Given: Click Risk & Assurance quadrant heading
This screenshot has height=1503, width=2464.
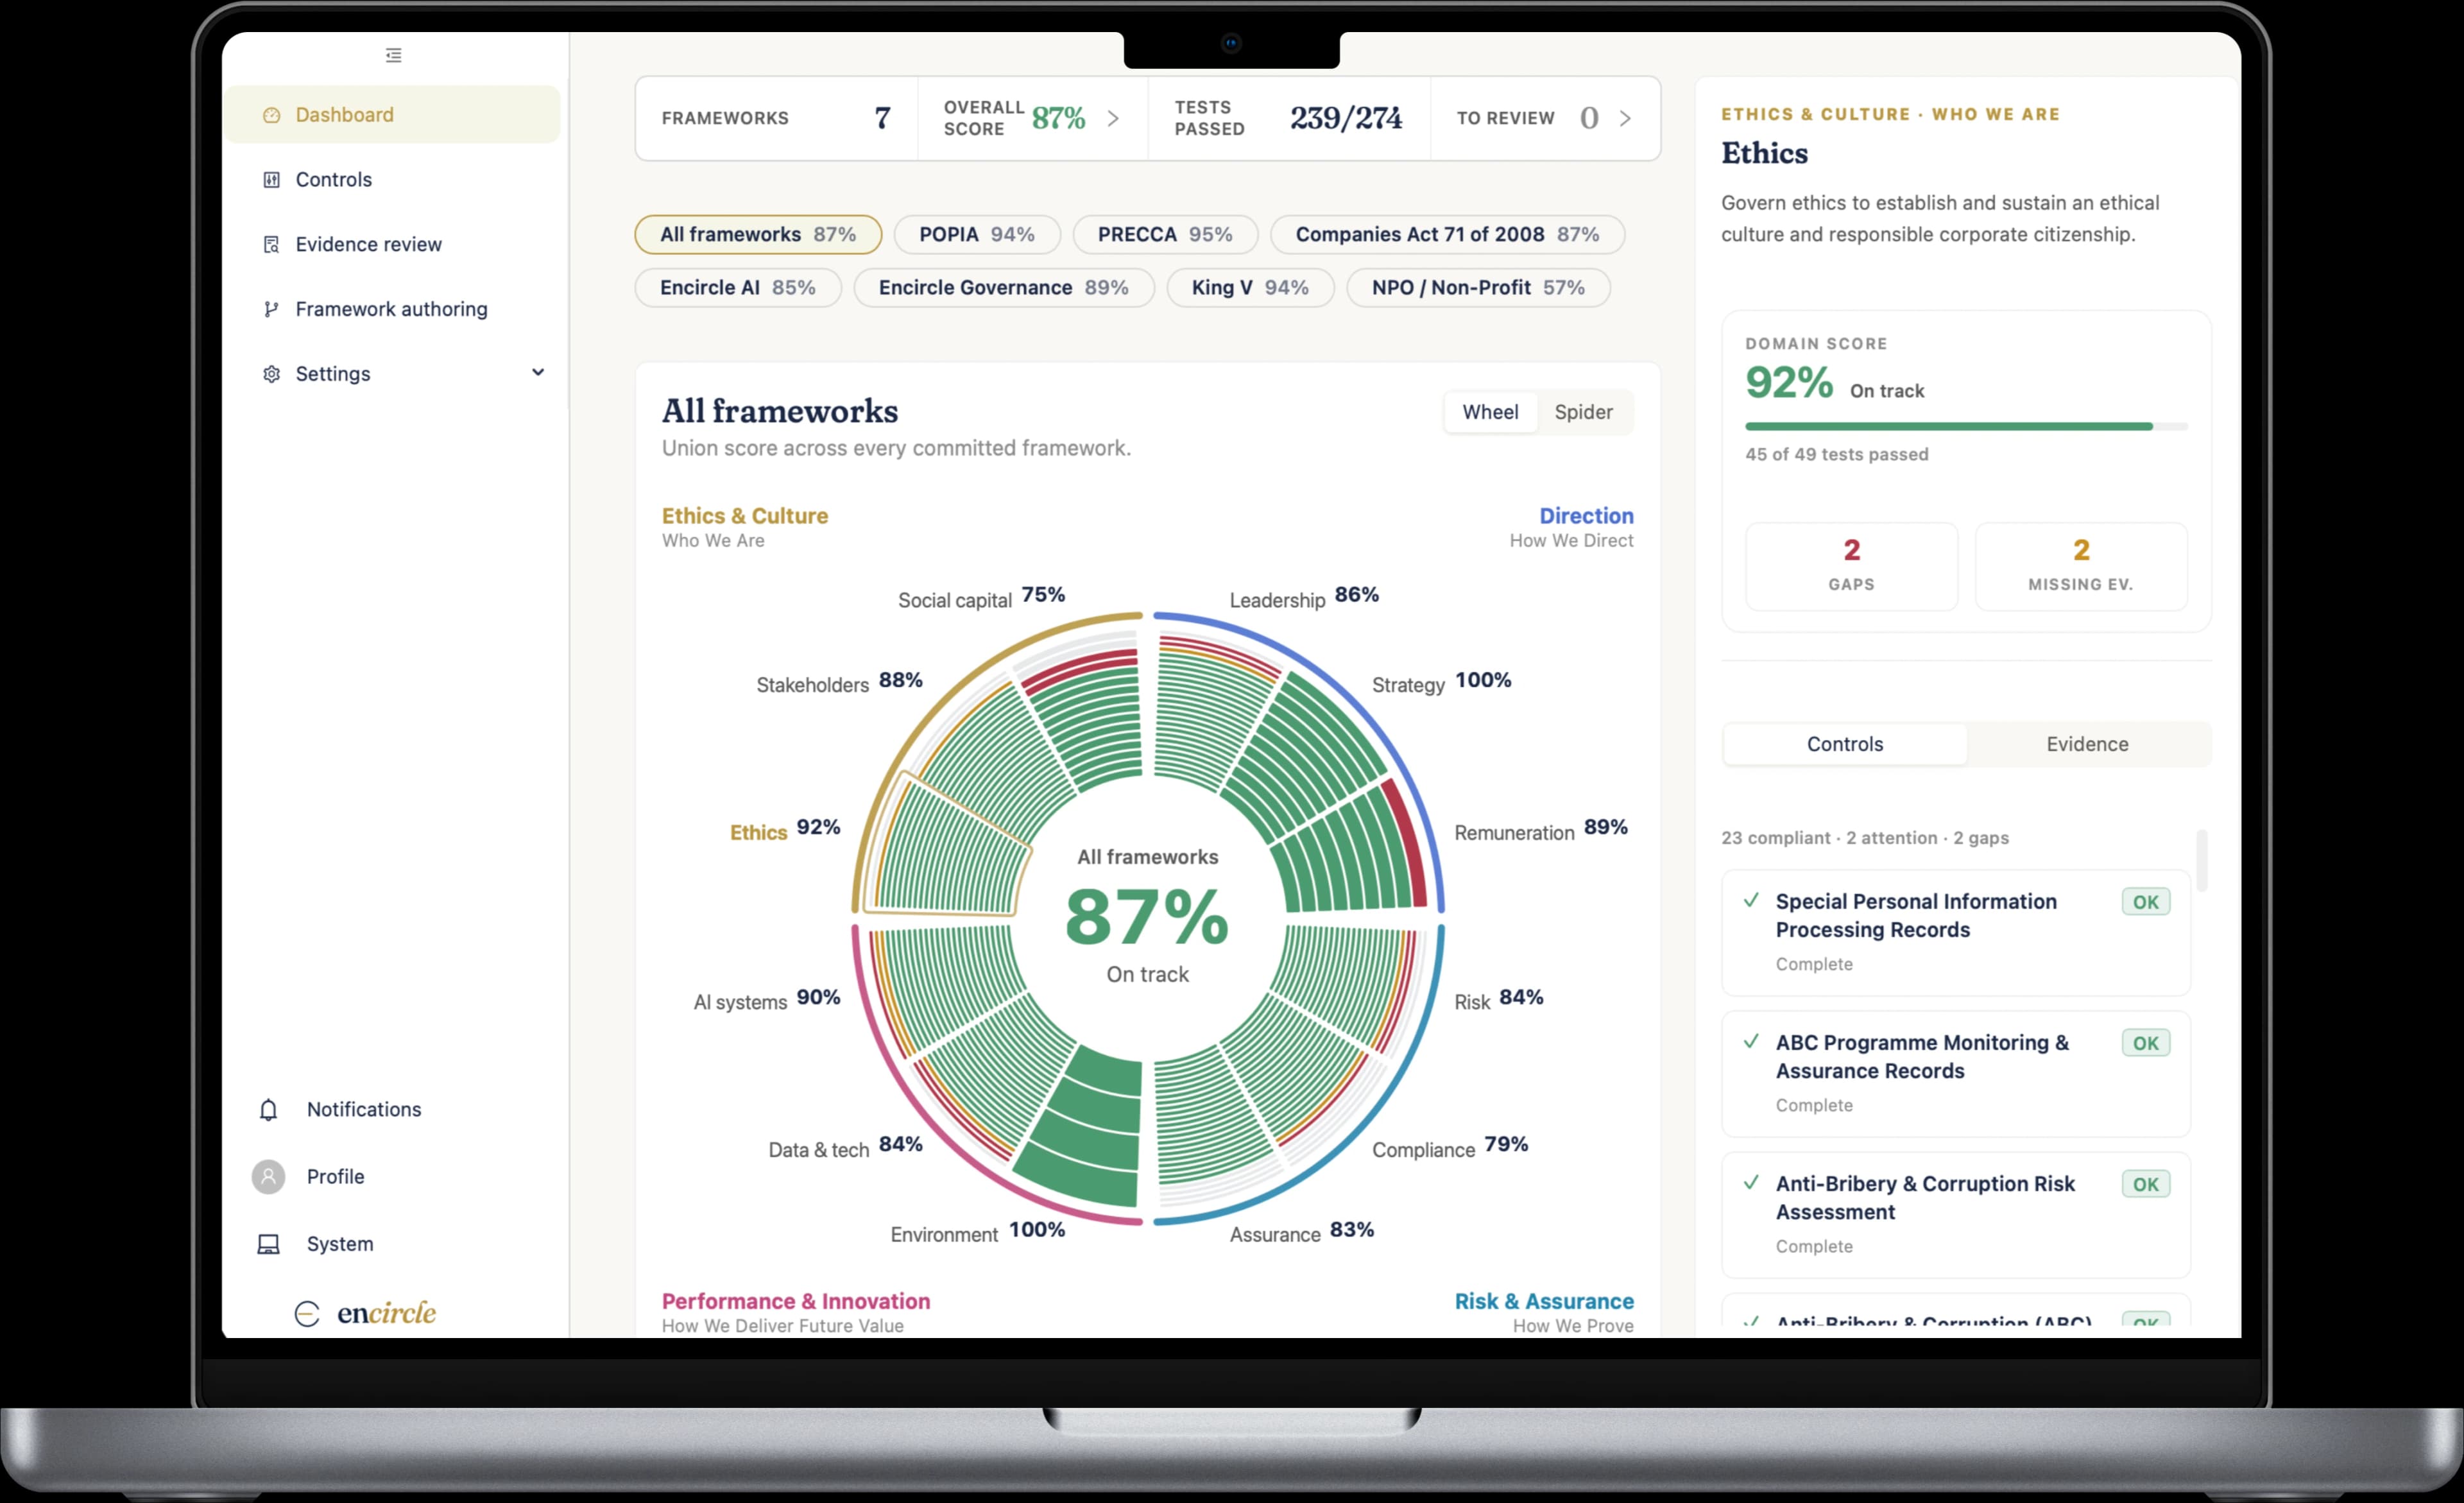Looking at the screenshot, I should pos(1544,1301).
